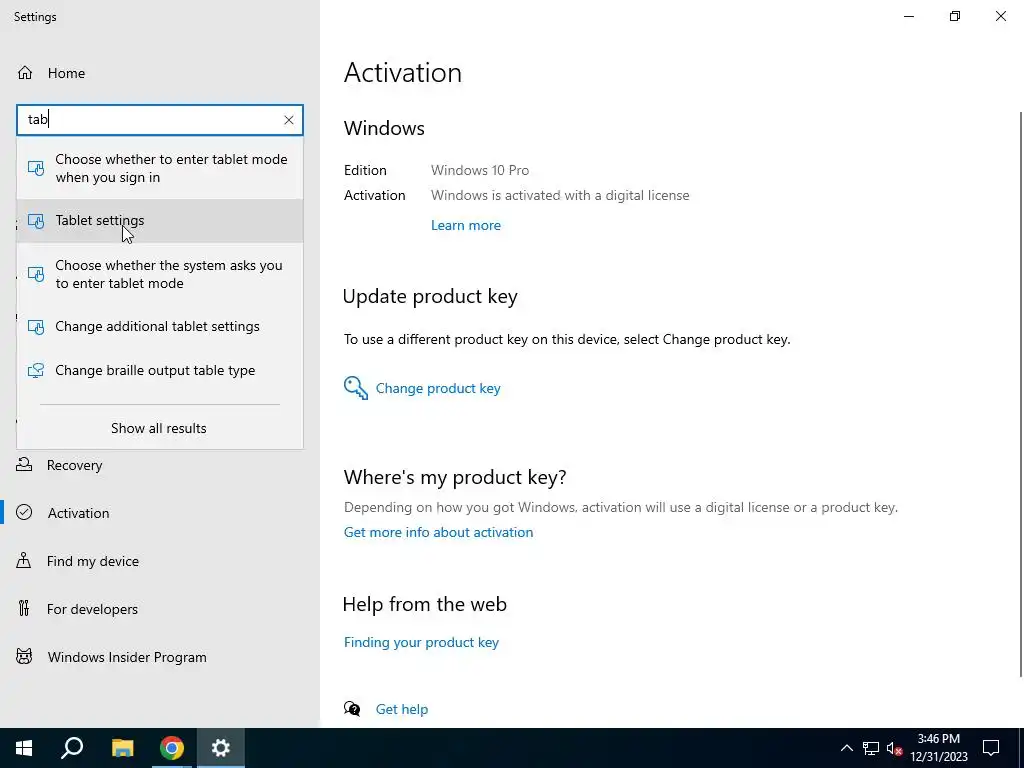Click icon beside braille output table result
The width and height of the screenshot is (1024, 768).
pos(36,370)
